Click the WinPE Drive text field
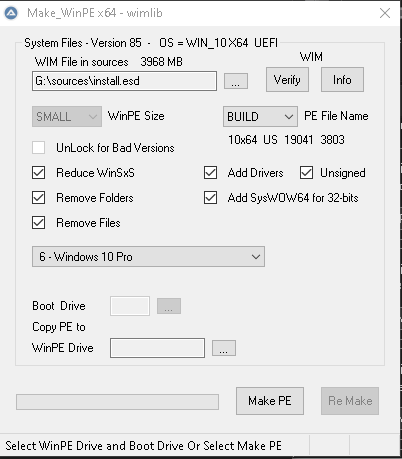Viewport: 402px width, 459px height. tap(157, 348)
